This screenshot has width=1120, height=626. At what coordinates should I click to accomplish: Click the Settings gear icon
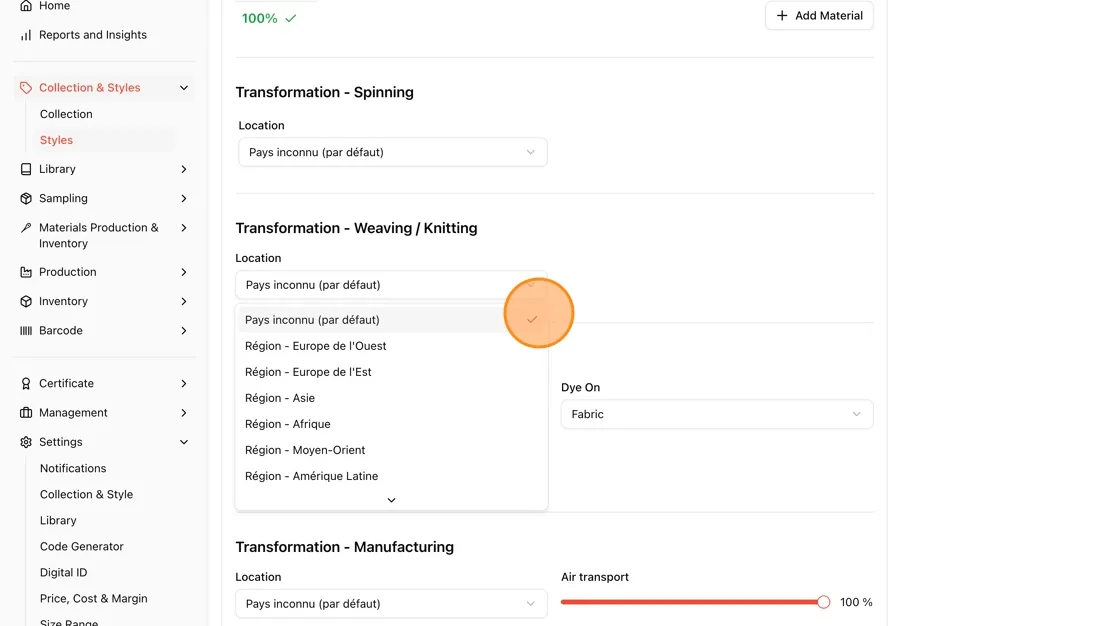pyautogui.click(x=26, y=442)
